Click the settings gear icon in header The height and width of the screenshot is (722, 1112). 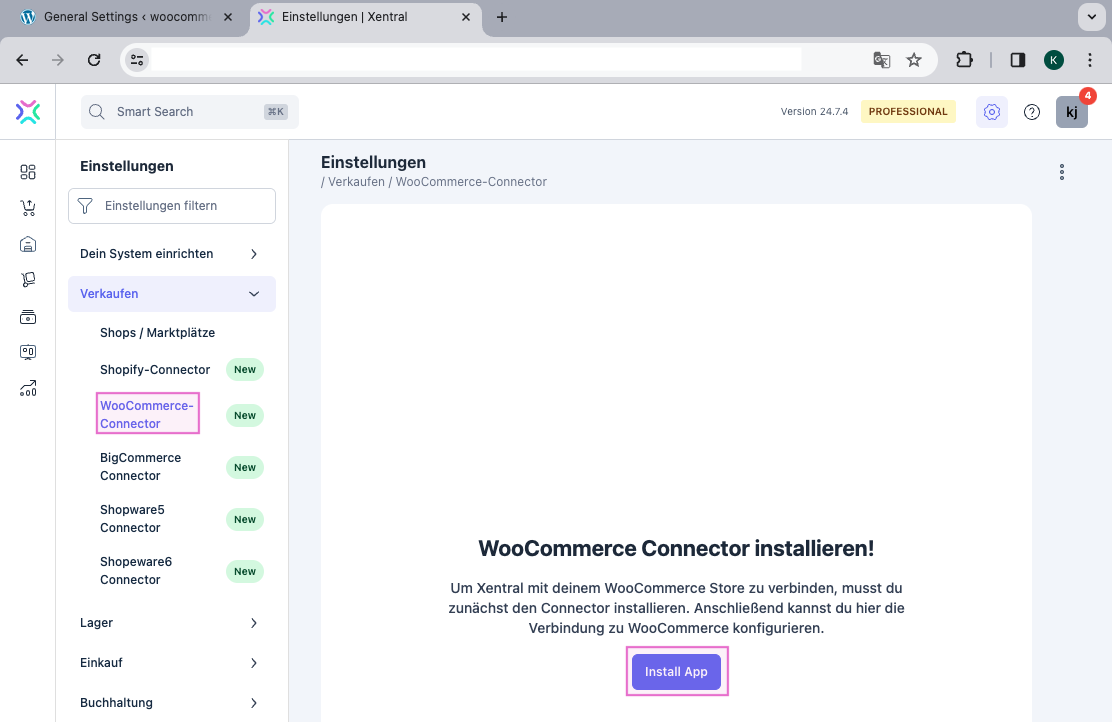pos(991,112)
